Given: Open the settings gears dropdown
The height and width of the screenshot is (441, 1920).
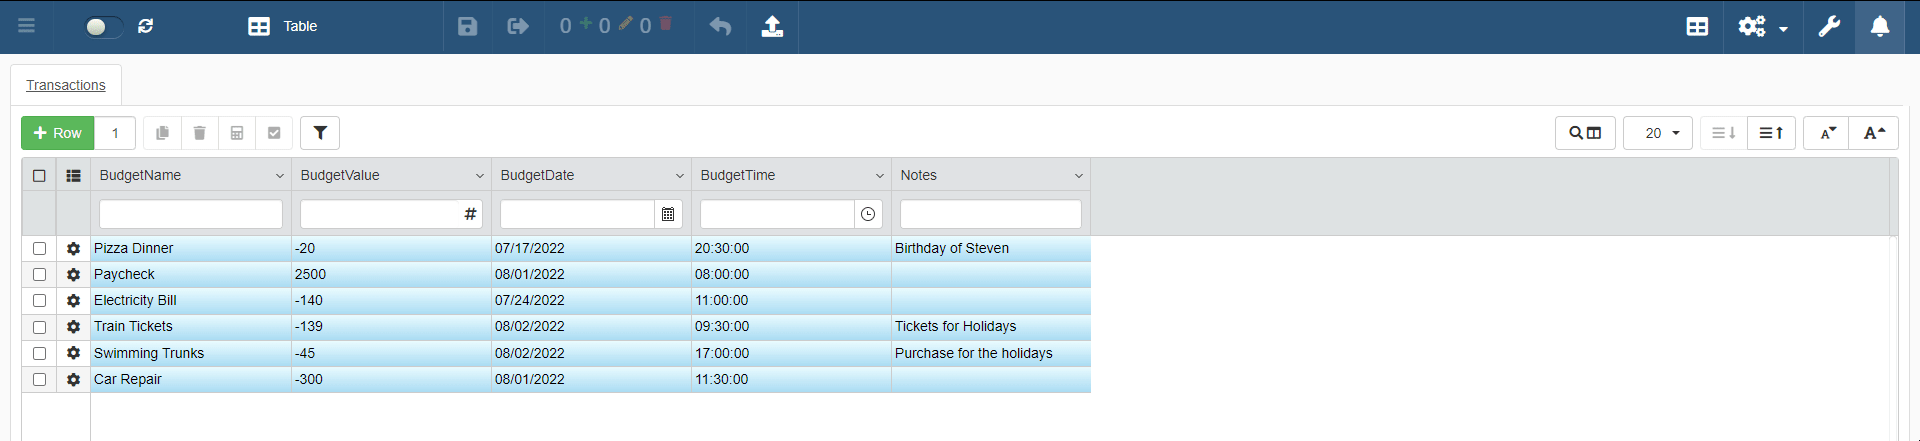Looking at the screenshot, I should [x=1762, y=26].
